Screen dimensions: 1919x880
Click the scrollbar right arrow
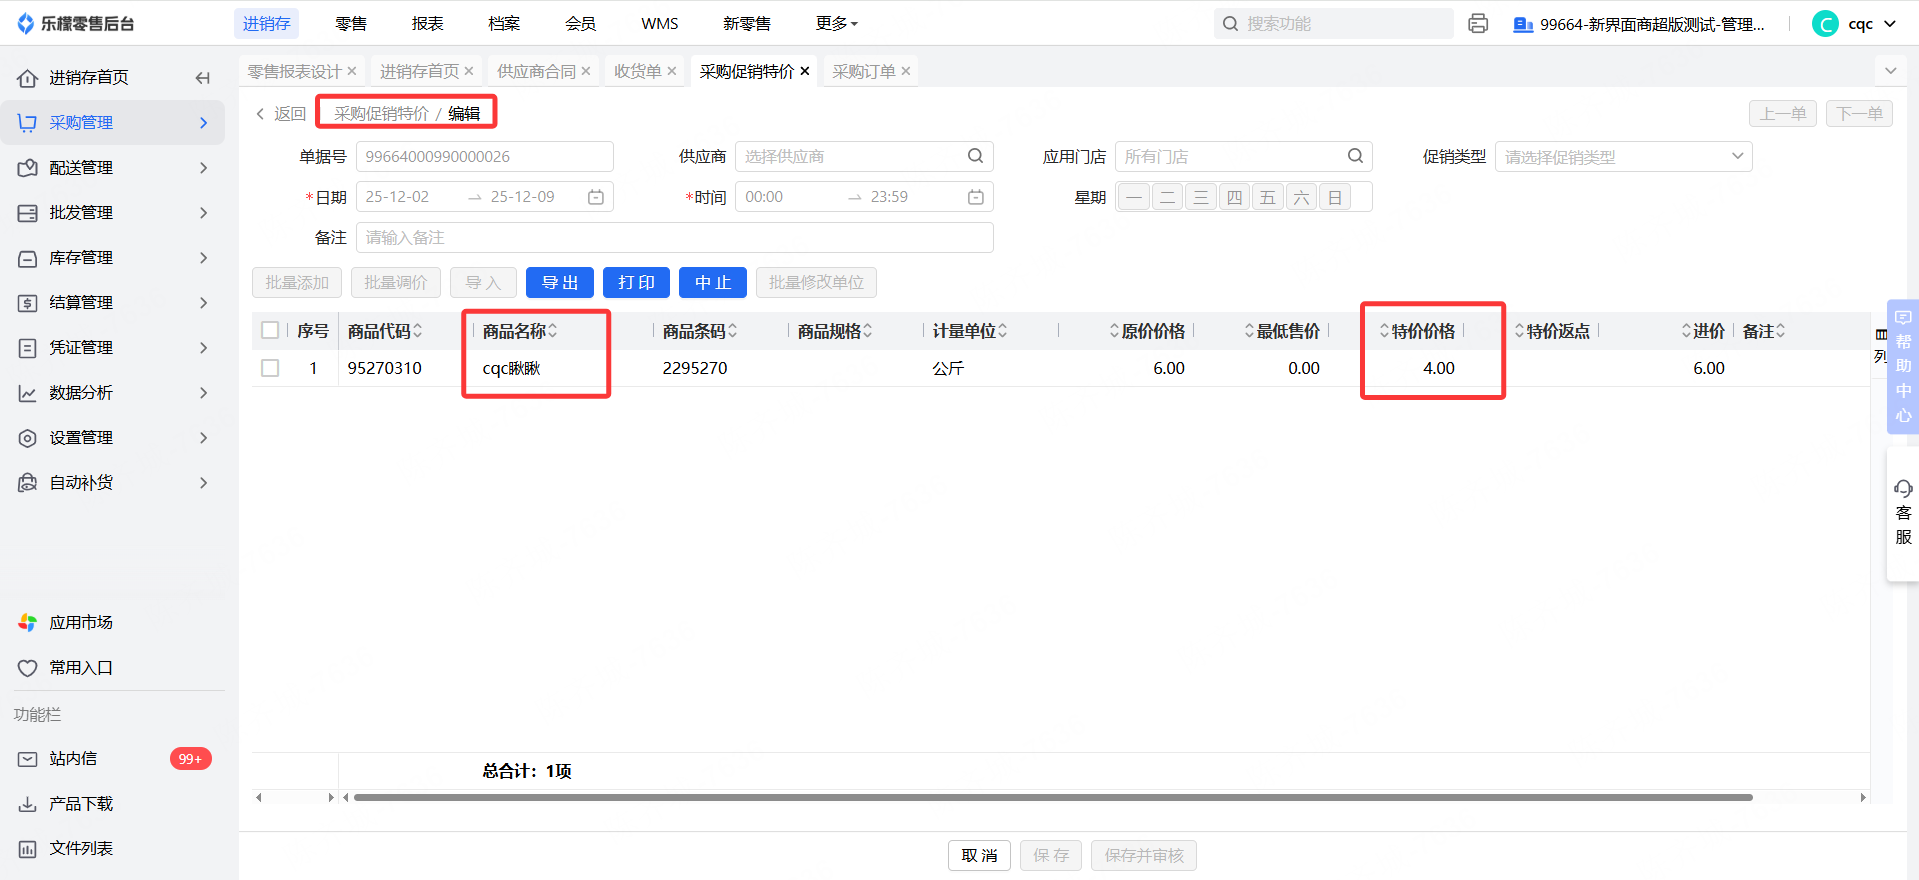click(x=1863, y=797)
